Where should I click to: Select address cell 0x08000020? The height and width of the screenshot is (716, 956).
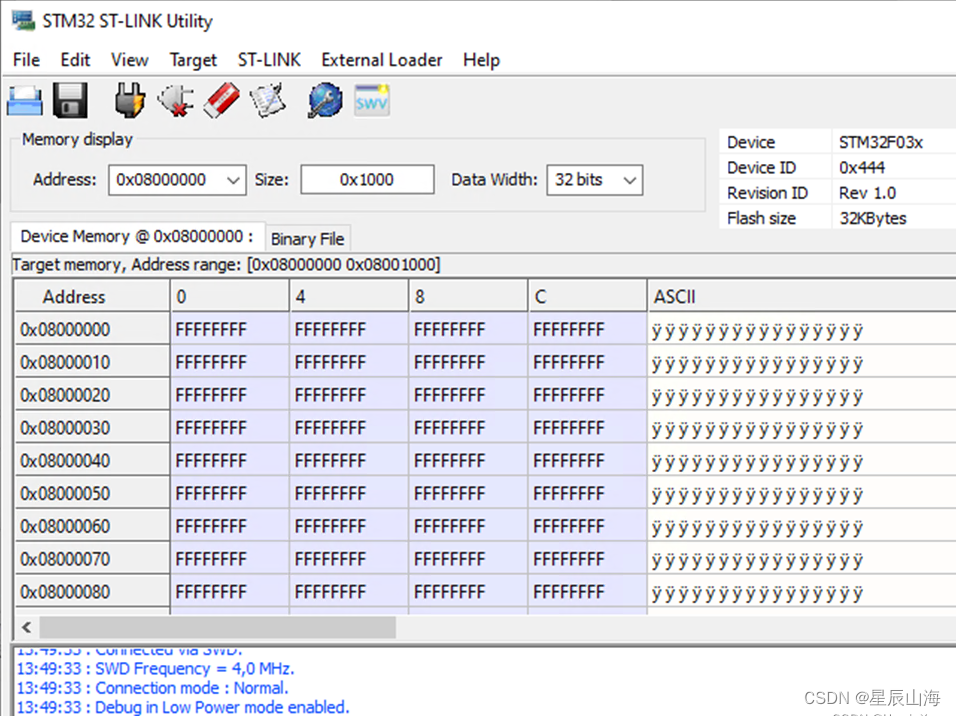(91, 395)
